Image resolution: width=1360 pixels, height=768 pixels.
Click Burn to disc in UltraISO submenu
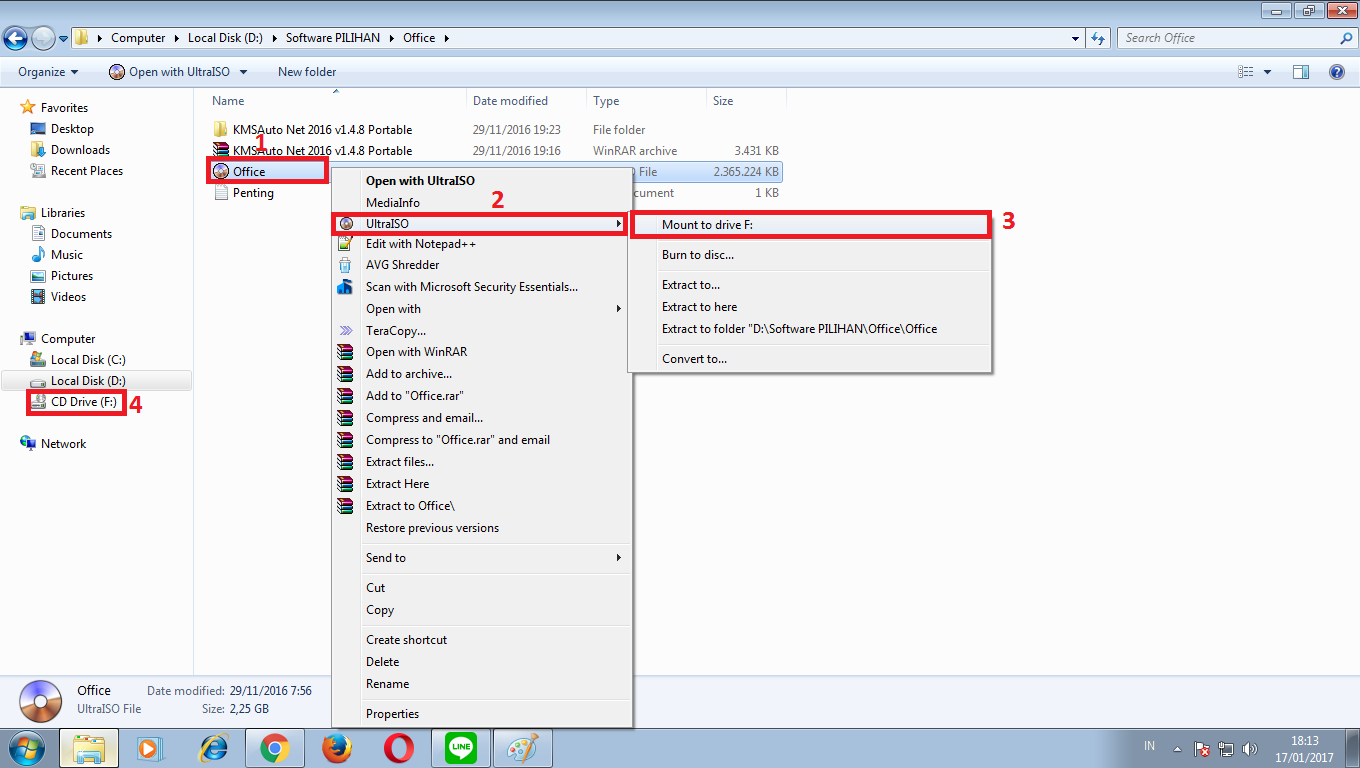tap(810, 255)
